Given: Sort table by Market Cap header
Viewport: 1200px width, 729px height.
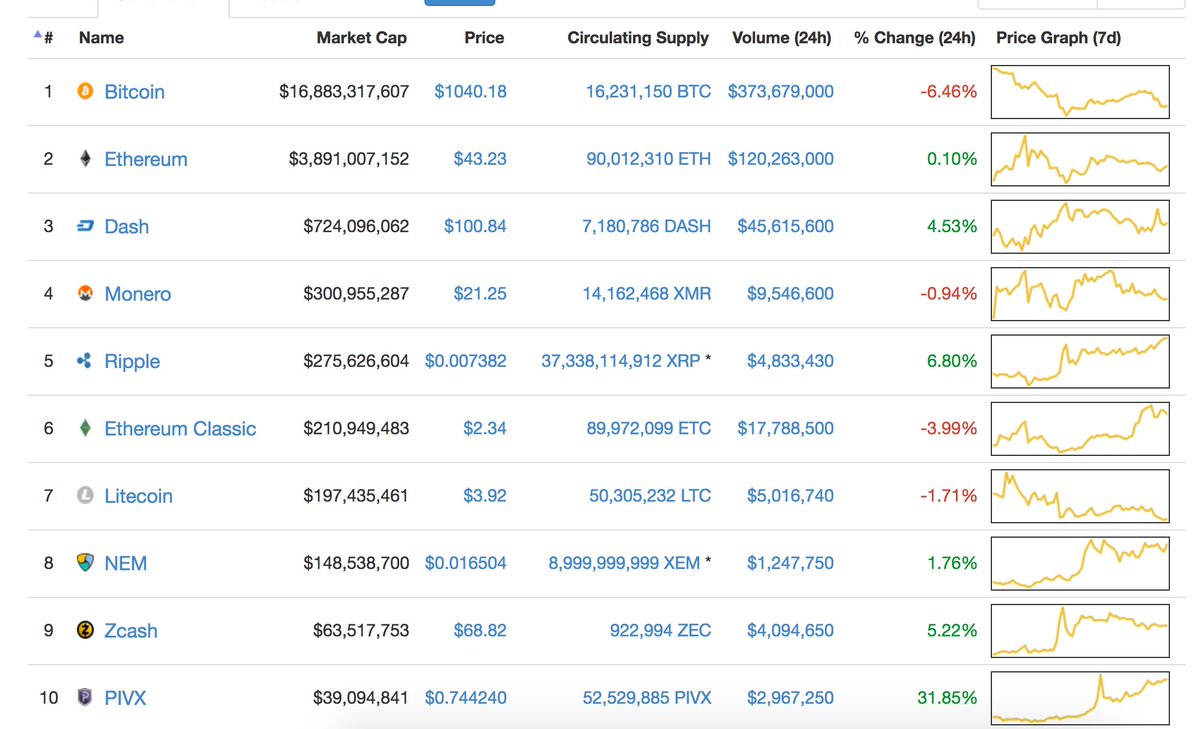Looking at the screenshot, I should [362, 38].
